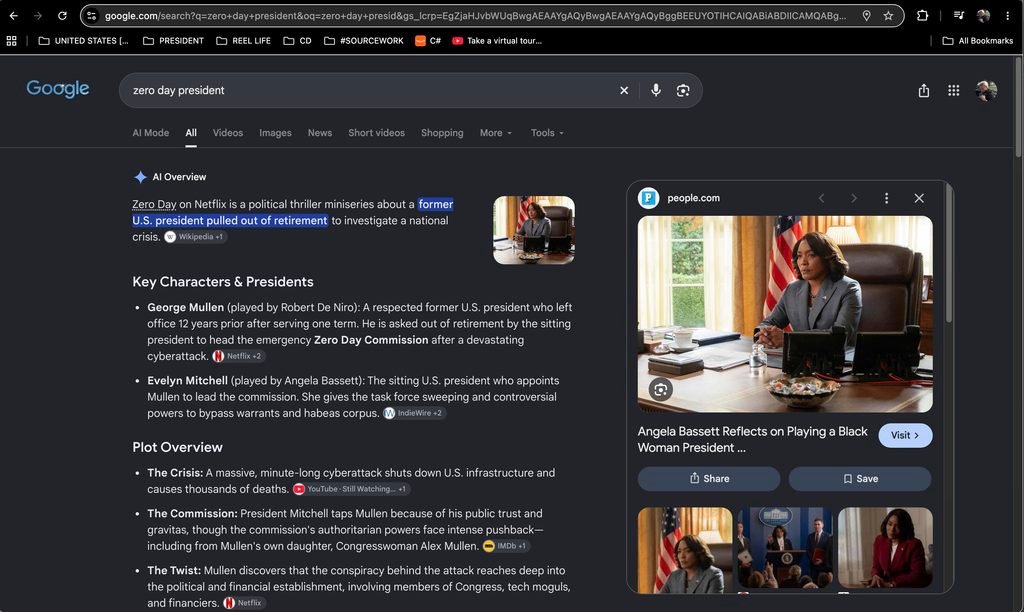Viewport: 1024px width, 612px height.
Task: Switch to the Videos tab
Action: (228, 133)
